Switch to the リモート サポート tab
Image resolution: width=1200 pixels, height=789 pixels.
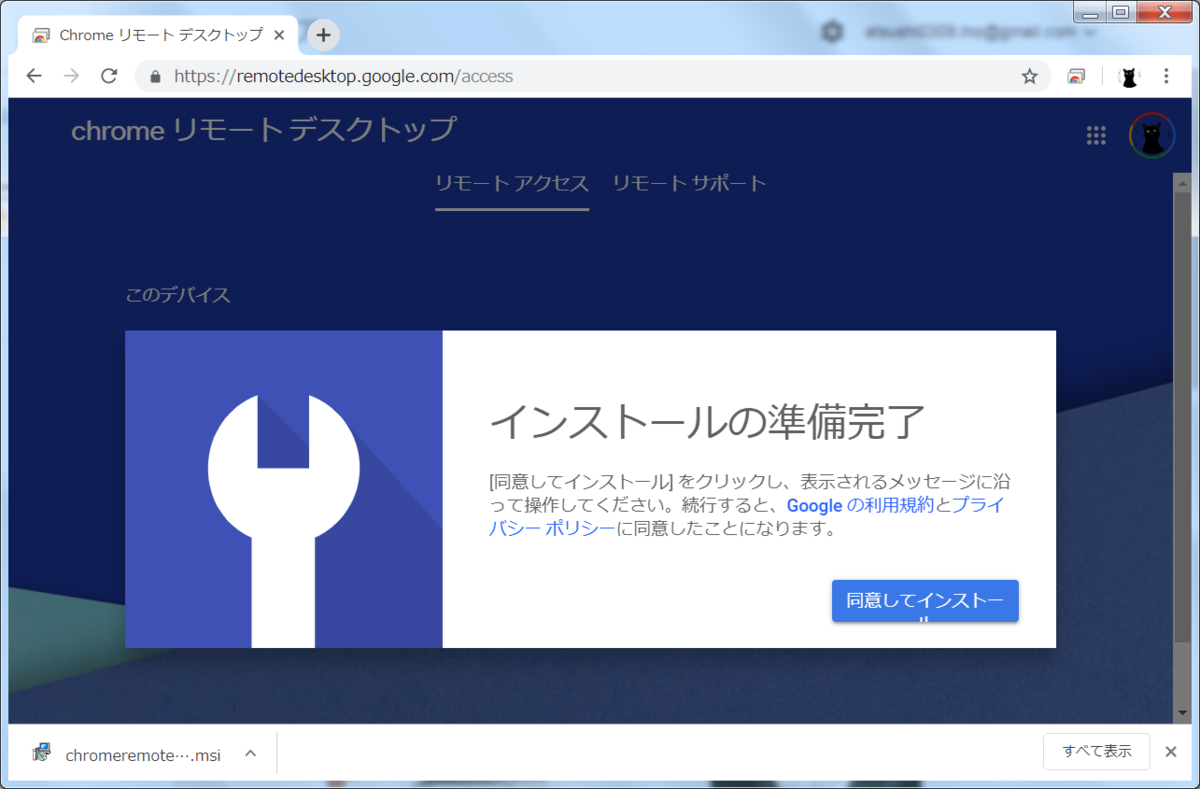point(689,184)
